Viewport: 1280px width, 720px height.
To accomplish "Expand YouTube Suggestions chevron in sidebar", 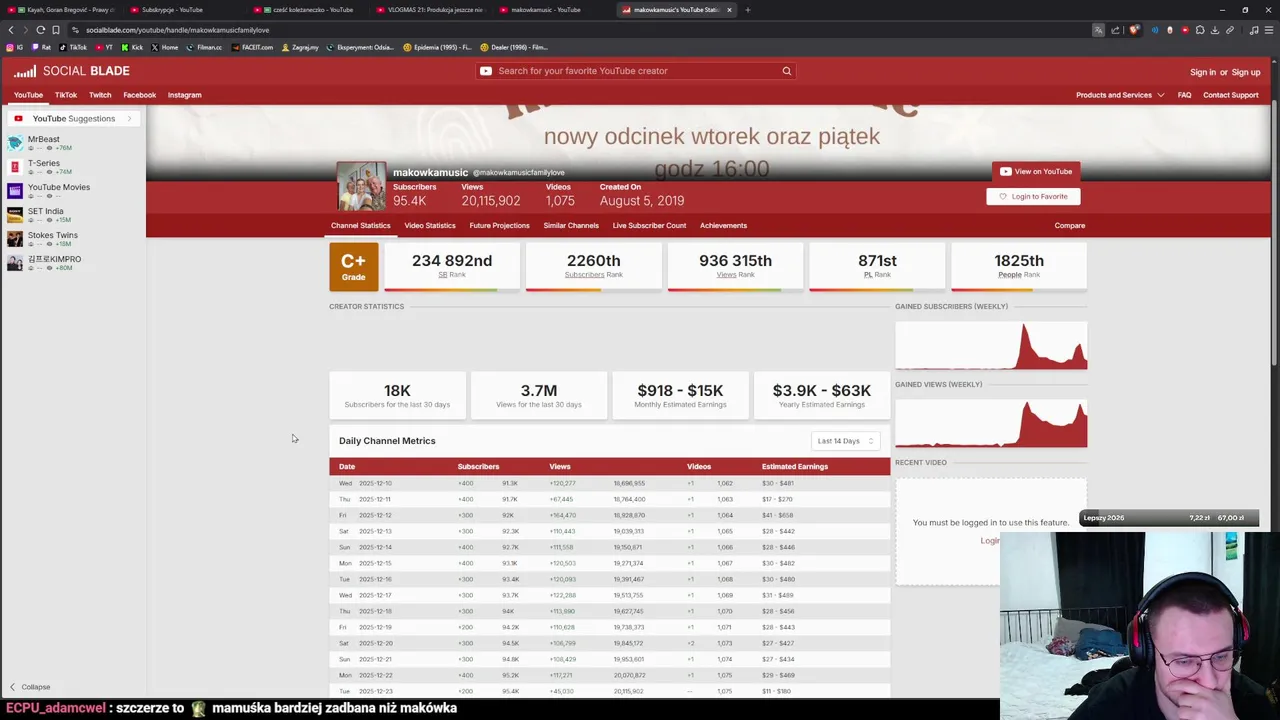I will coord(129,118).
